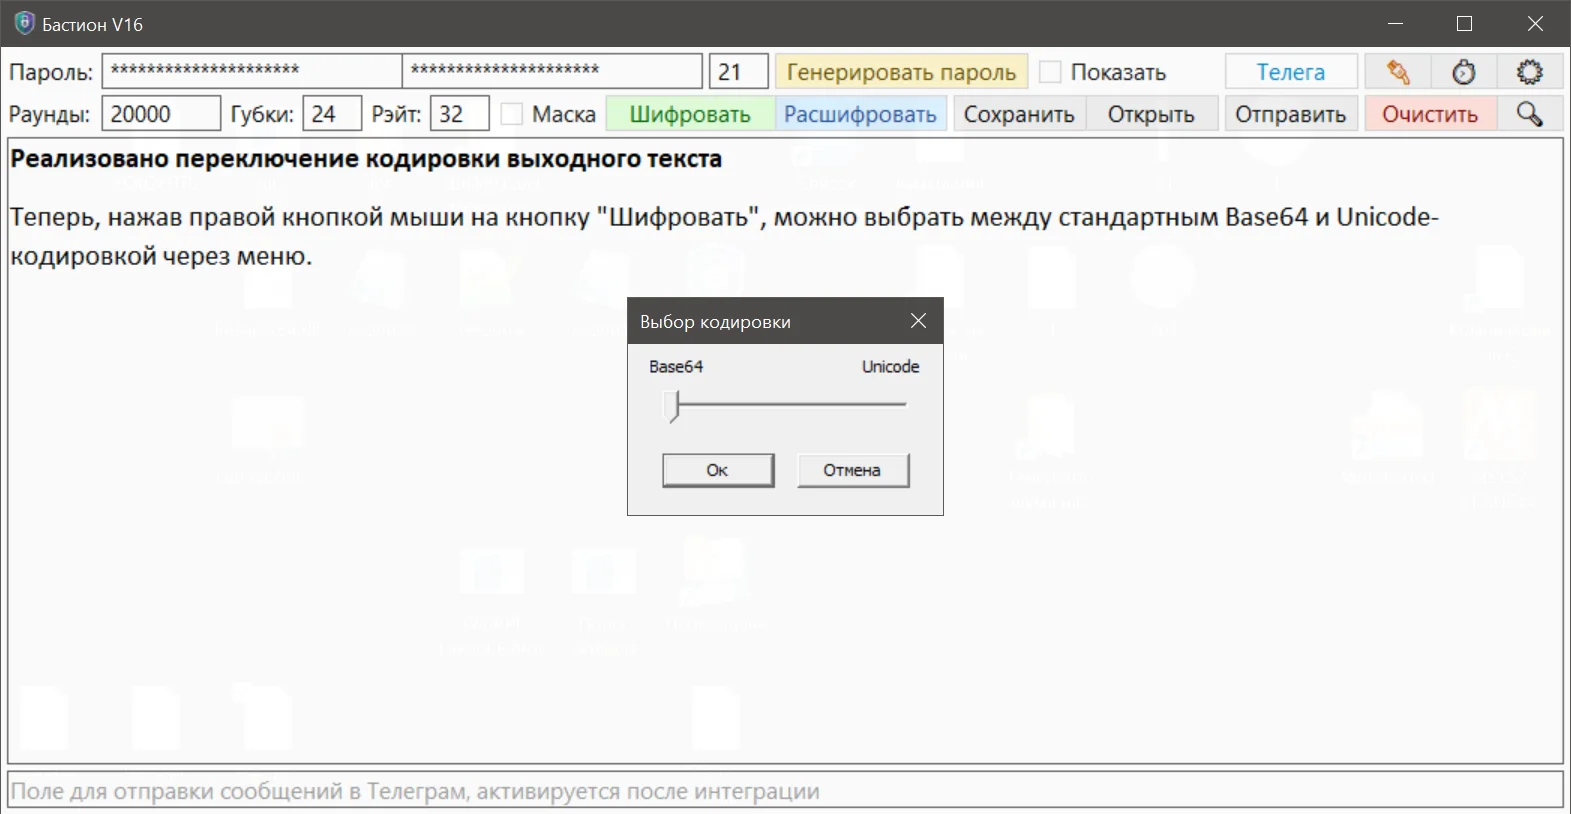
Task: Open the stopwatch timer icon
Action: (x=1464, y=72)
